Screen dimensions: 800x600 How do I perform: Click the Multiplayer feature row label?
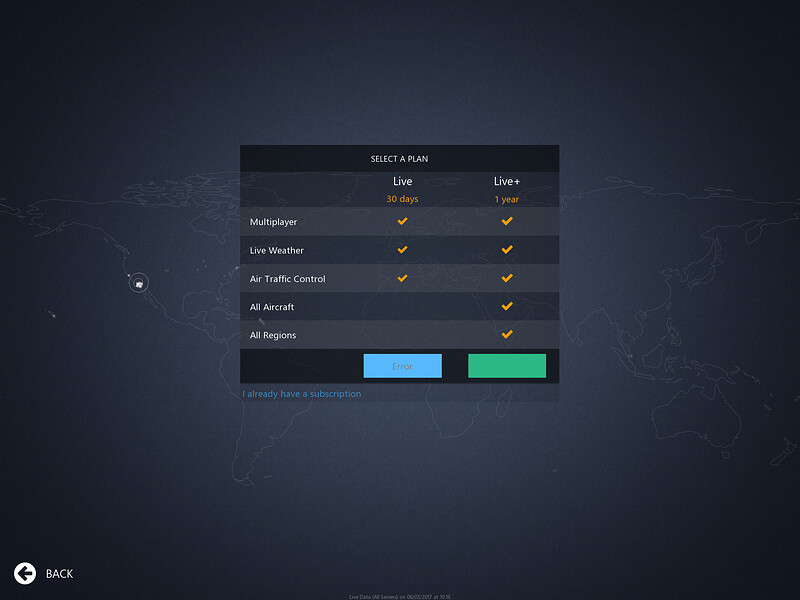273,222
